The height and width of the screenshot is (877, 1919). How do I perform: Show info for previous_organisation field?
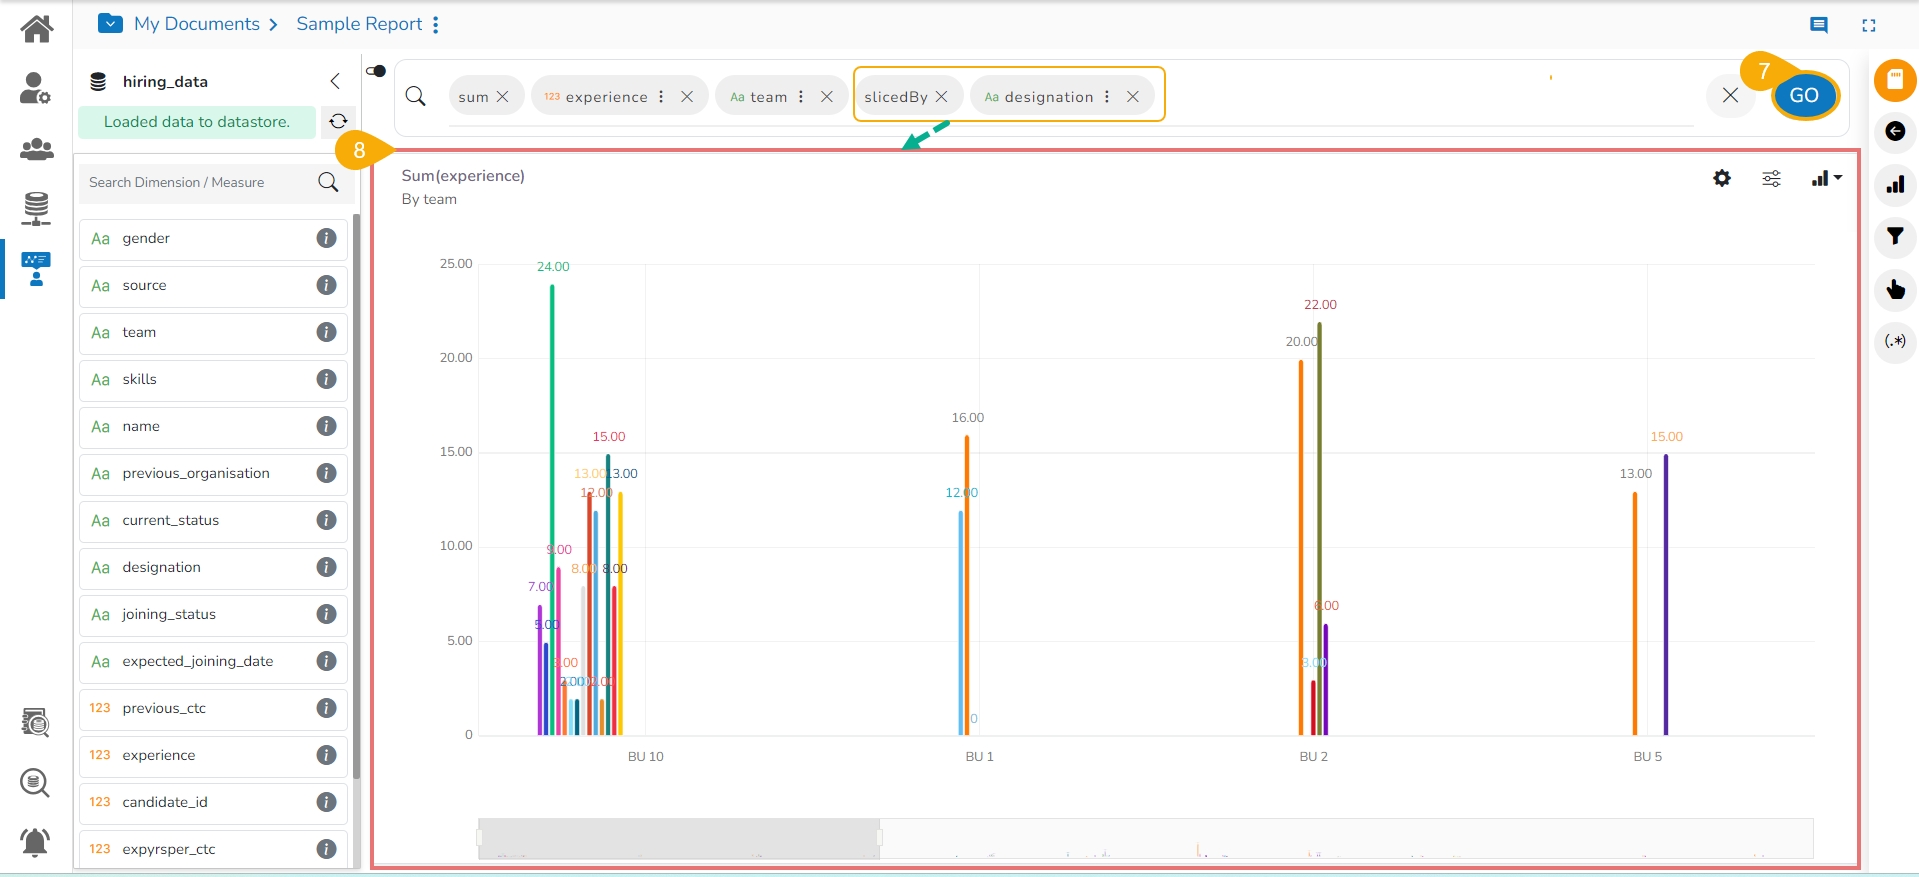326,473
